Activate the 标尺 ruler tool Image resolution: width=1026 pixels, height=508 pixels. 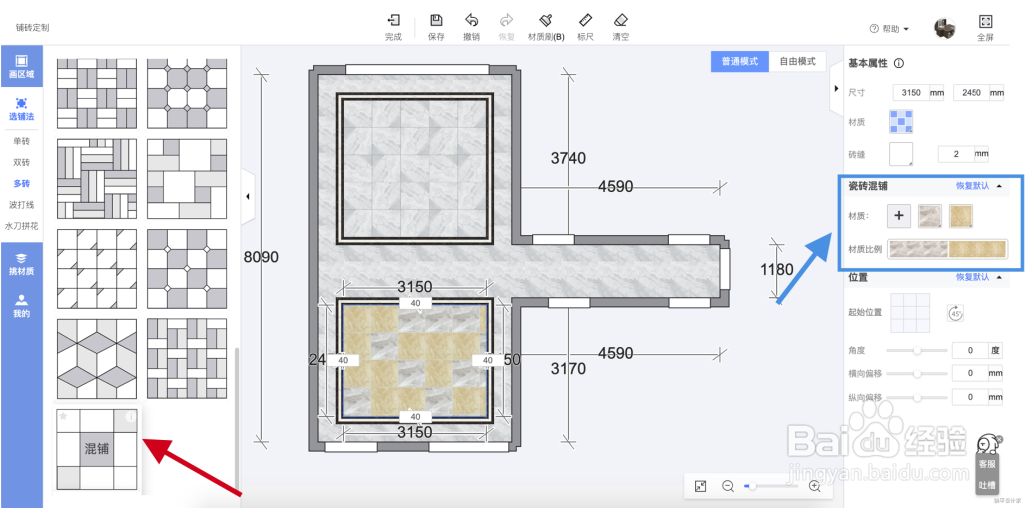click(586, 27)
